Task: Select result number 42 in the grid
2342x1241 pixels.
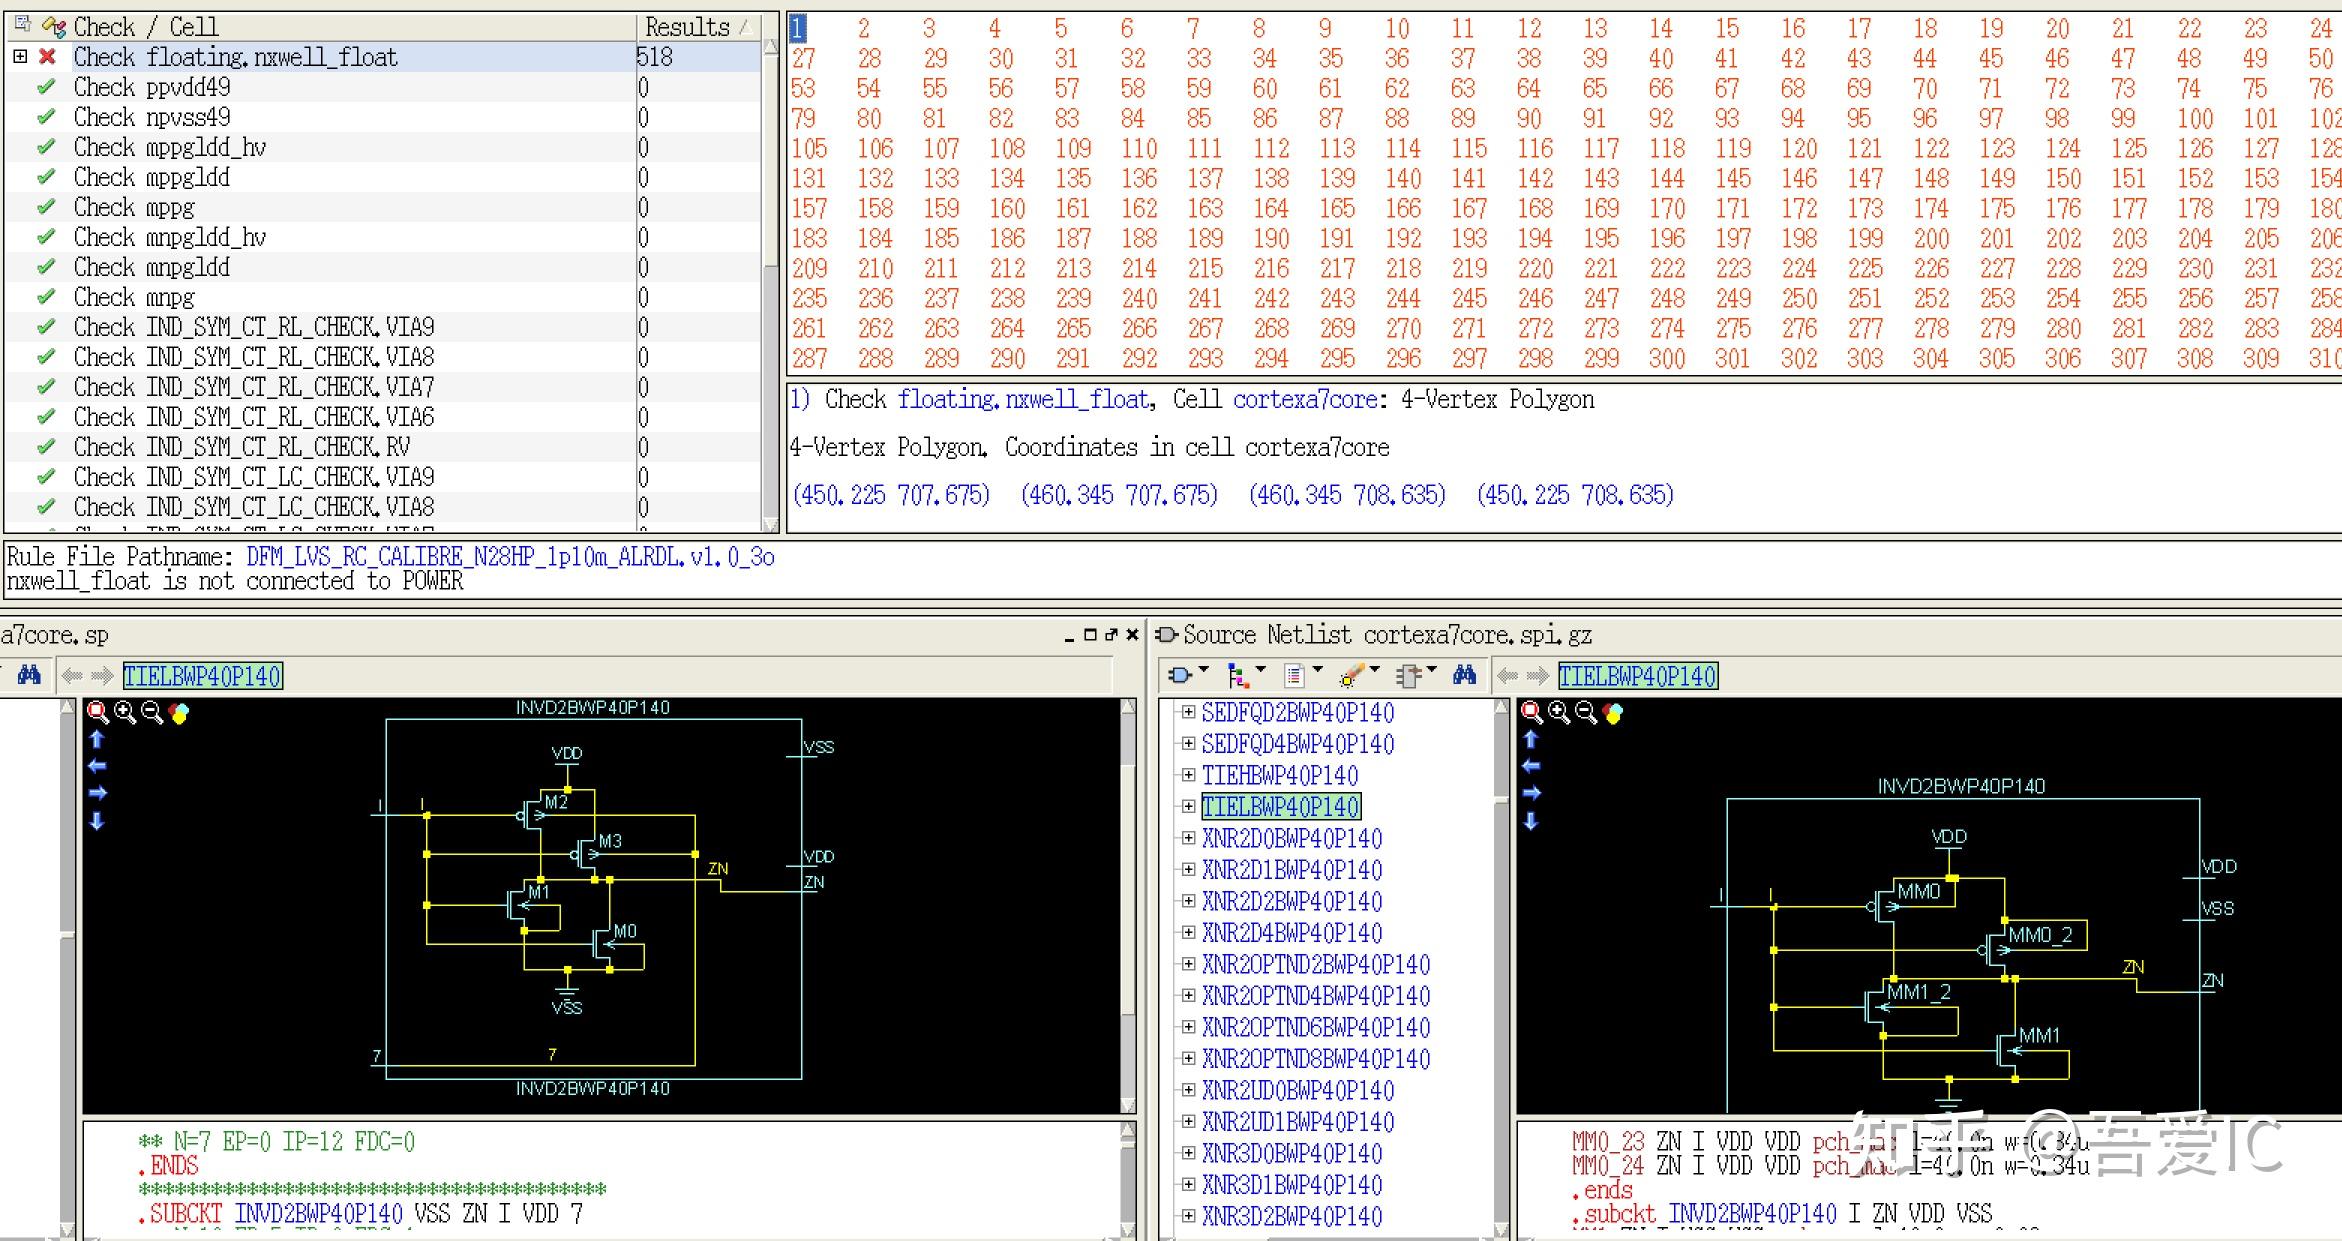Action: pos(1793,59)
